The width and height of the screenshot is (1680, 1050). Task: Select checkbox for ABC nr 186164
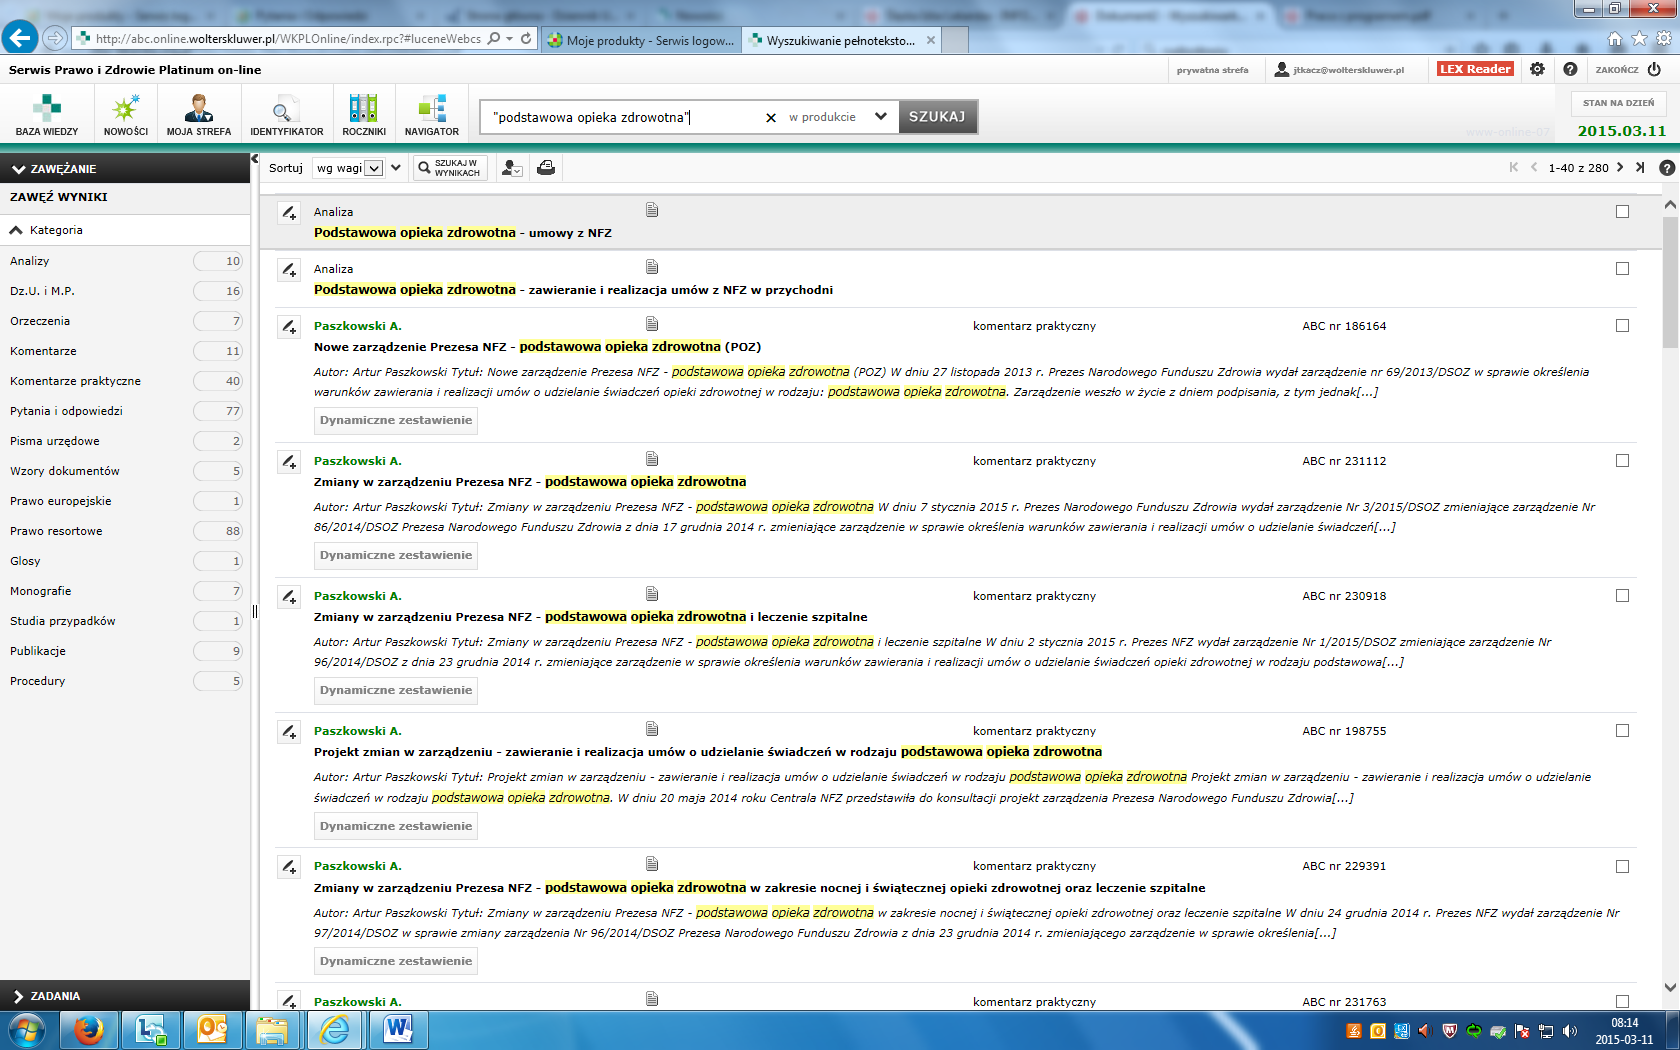pyautogui.click(x=1622, y=326)
